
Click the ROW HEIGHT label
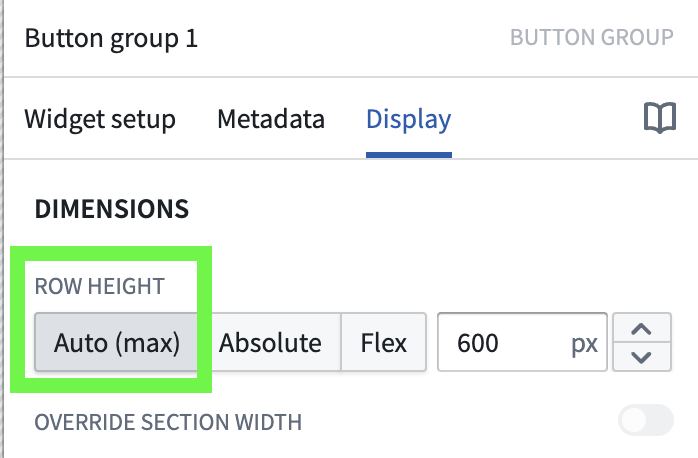coord(99,286)
